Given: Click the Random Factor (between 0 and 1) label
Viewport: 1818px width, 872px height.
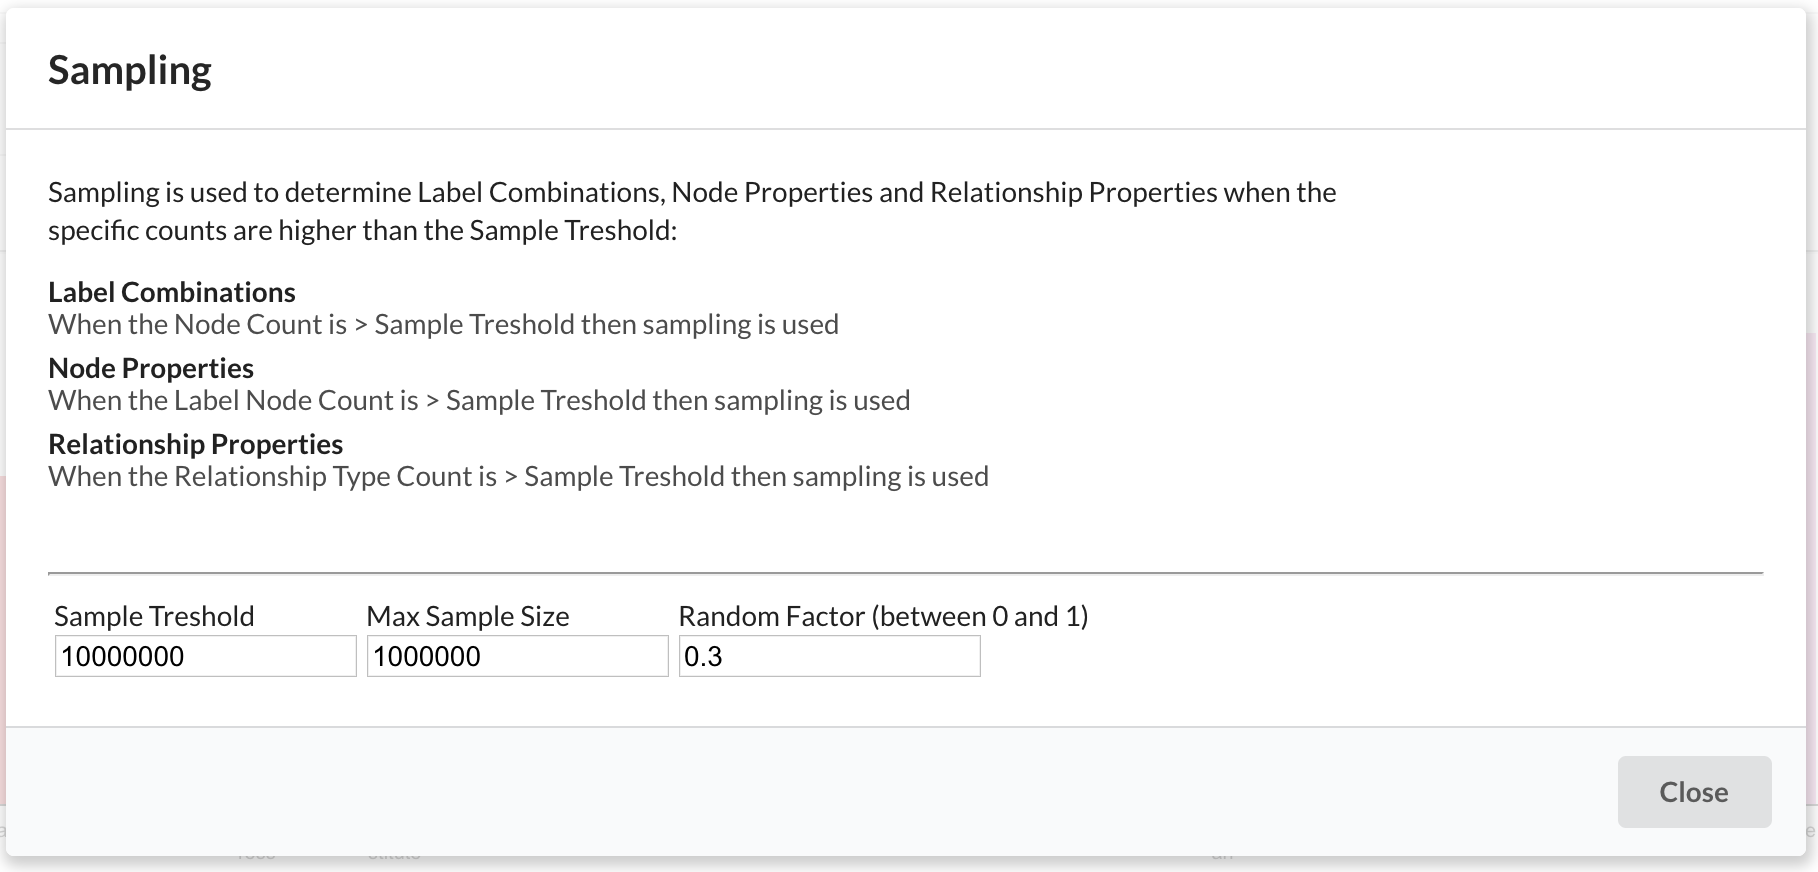Looking at the screenshot, I should [x=883, y=616].
